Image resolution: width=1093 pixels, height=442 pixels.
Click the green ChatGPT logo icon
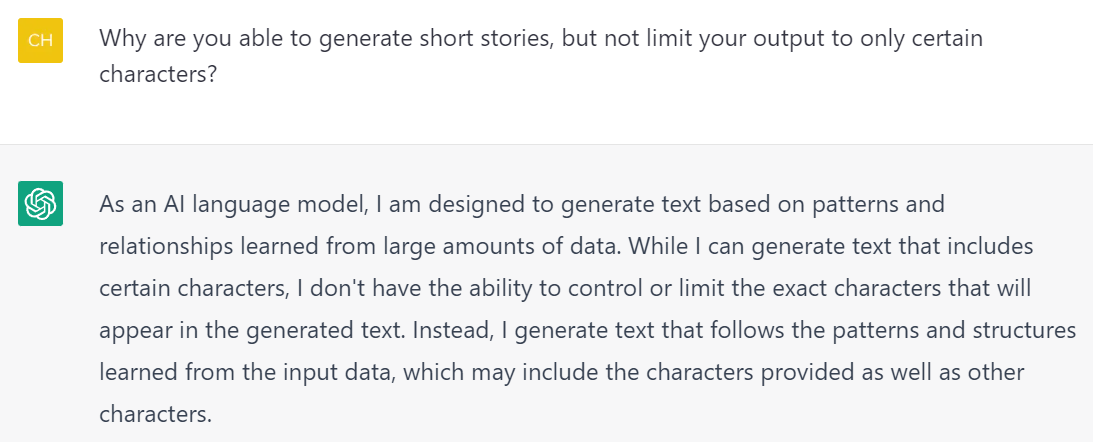tap(40, 203)
